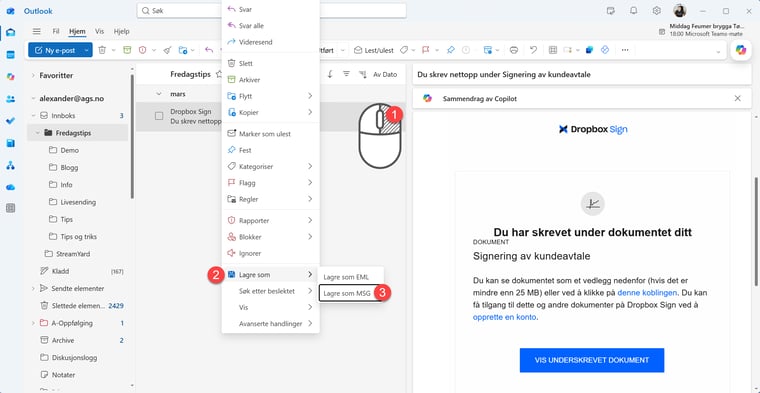The width and height of the screenshot is (760, 393).
Task: Open the notifications bell
Action: [x=633, y=11]
